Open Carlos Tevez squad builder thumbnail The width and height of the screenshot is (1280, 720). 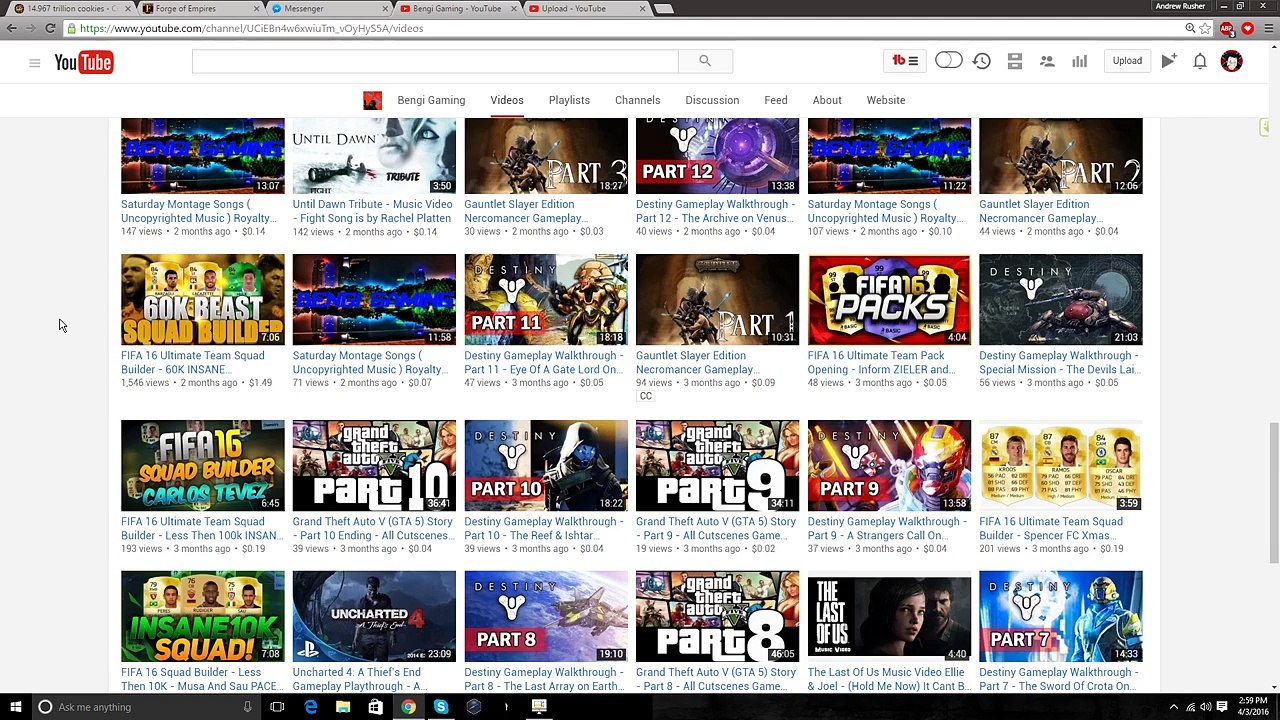click(x=203, y=465)
